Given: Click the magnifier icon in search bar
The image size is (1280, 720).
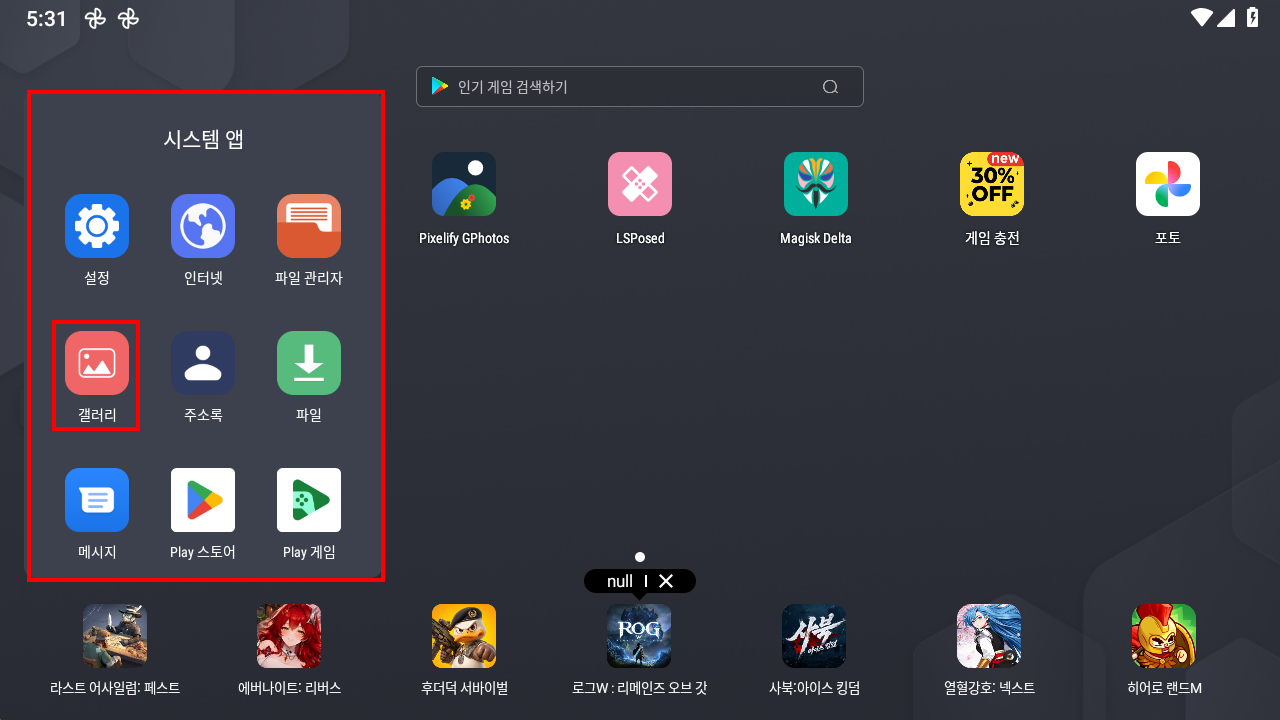Looking at the screenshot, I should [x=830, y=87].
